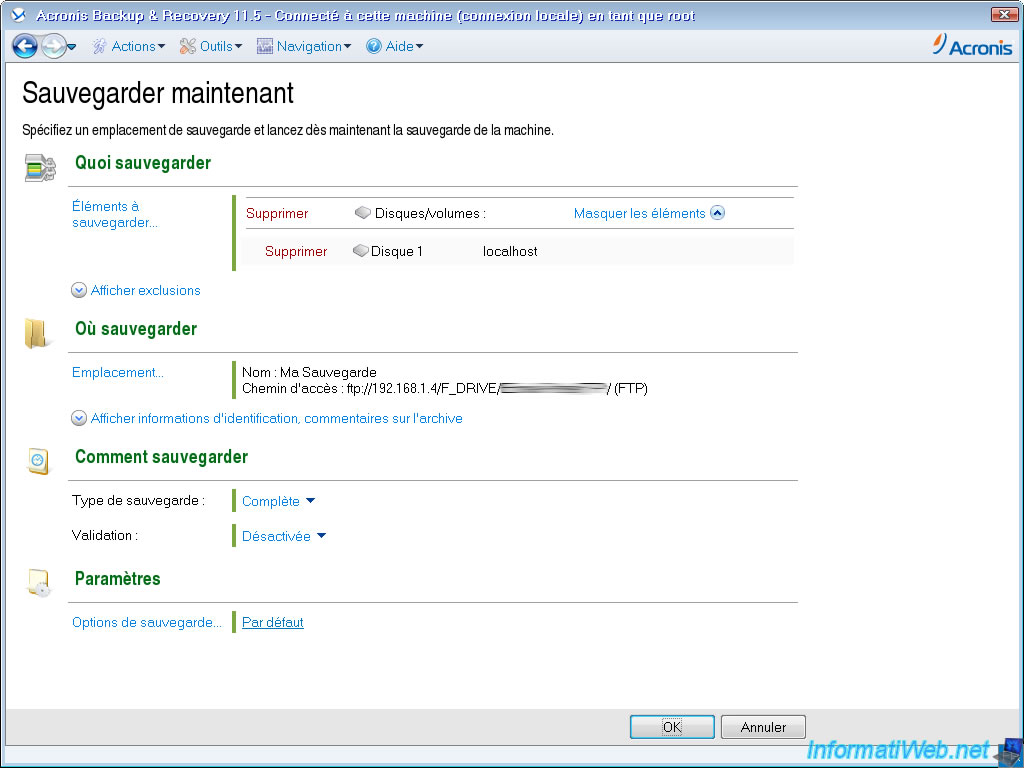Click the Quoi sauvegarder section icon
The height and width of the screenshot is (768, 1024).
(x=39, y=168)
